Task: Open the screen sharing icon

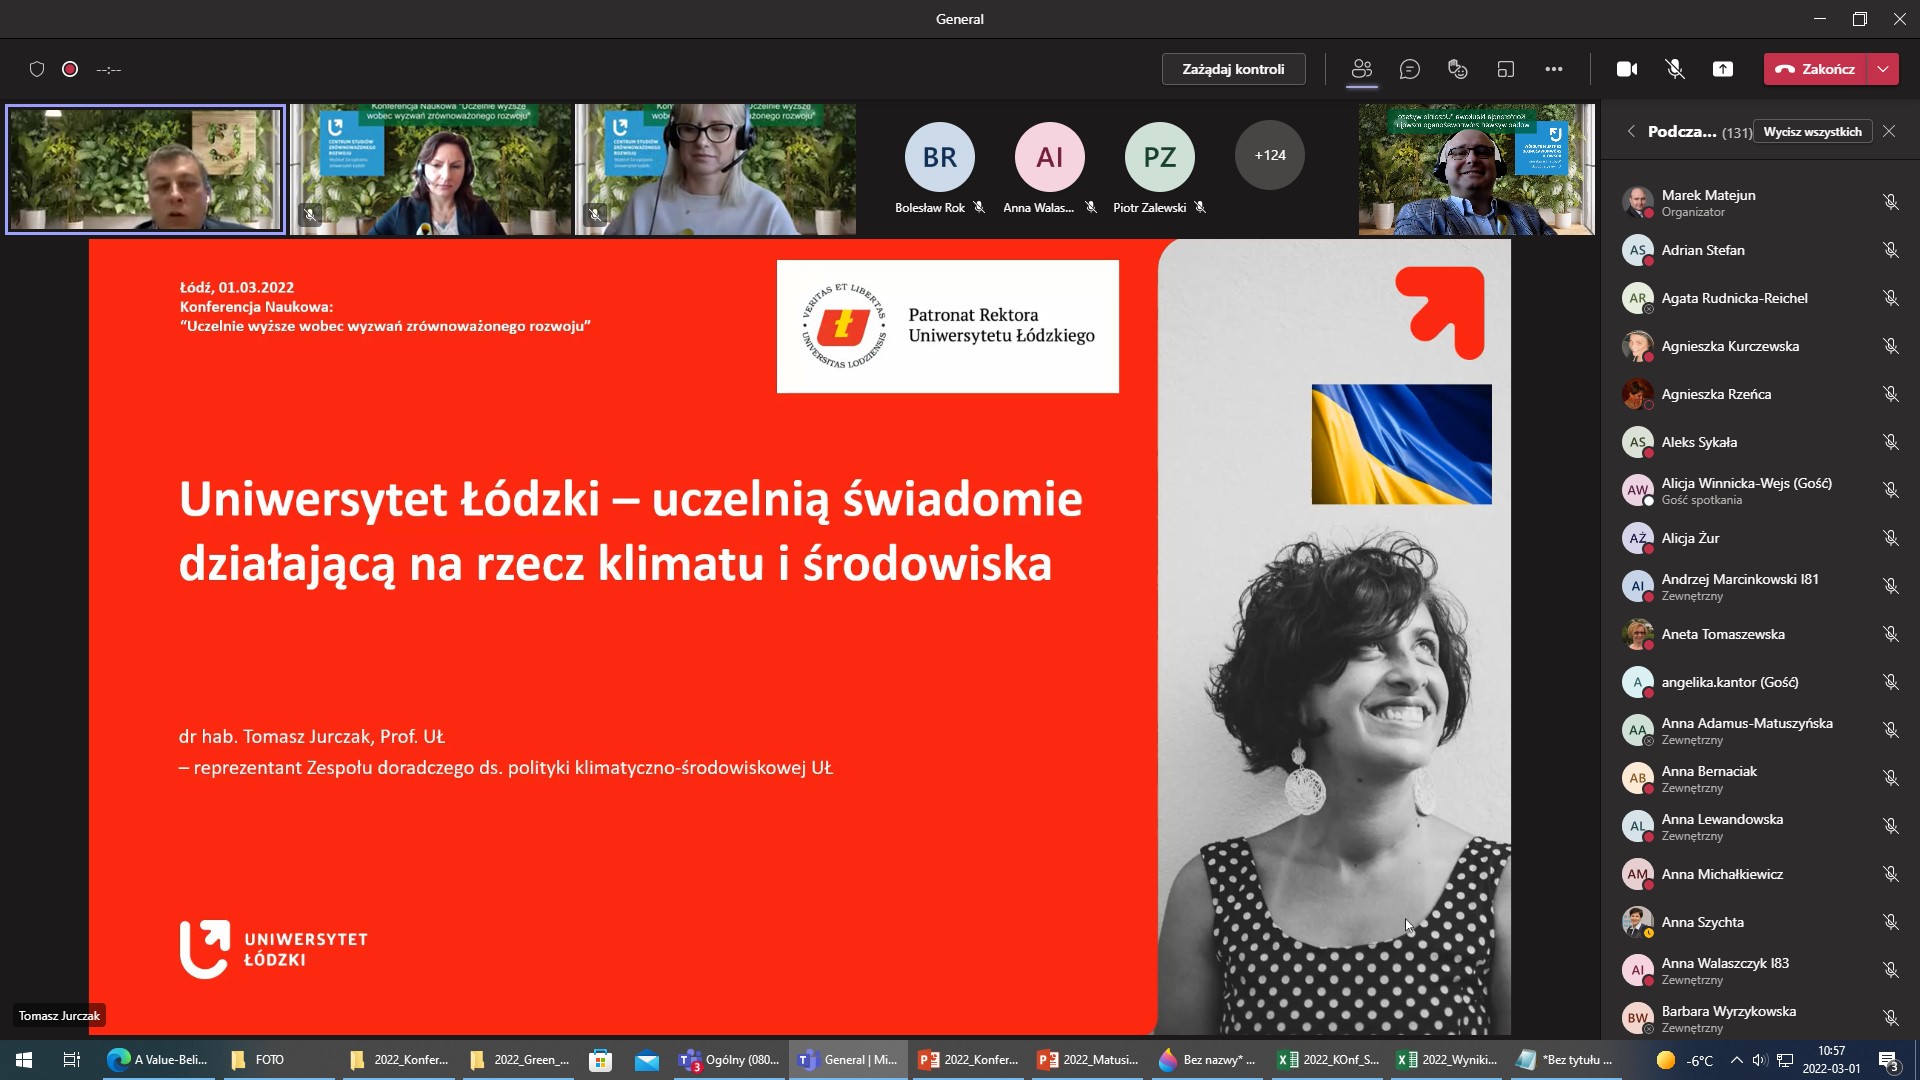Action: click(1723, 69)
